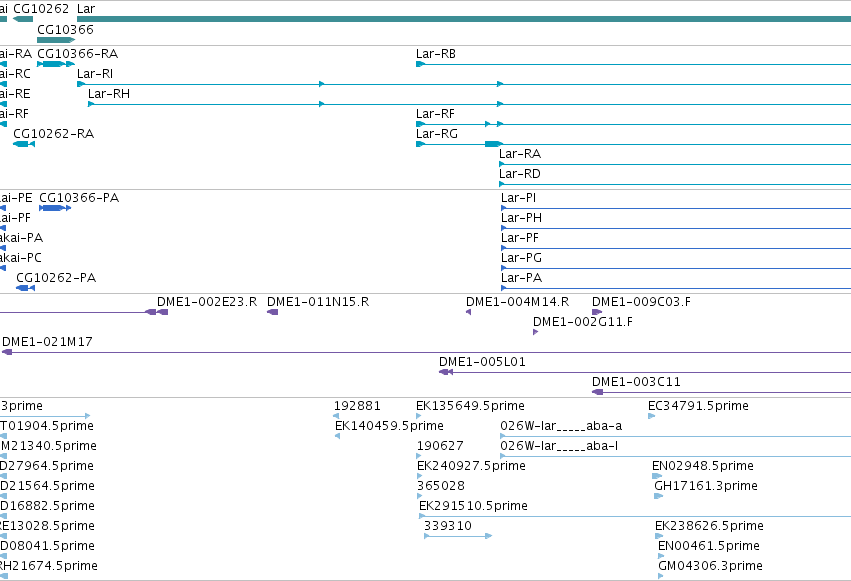The height and width of the screenshot is (581, 851).
Task: Click the D27964.5prime EST label
Action: [47, 466]
